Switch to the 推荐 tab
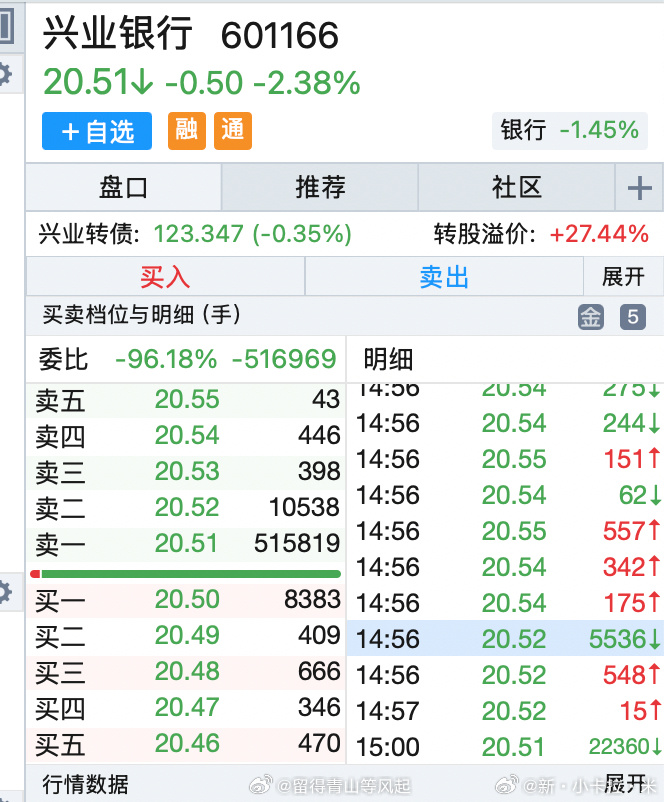The height and width of the screenshot is (802, 664). click(x=320, y=187)
